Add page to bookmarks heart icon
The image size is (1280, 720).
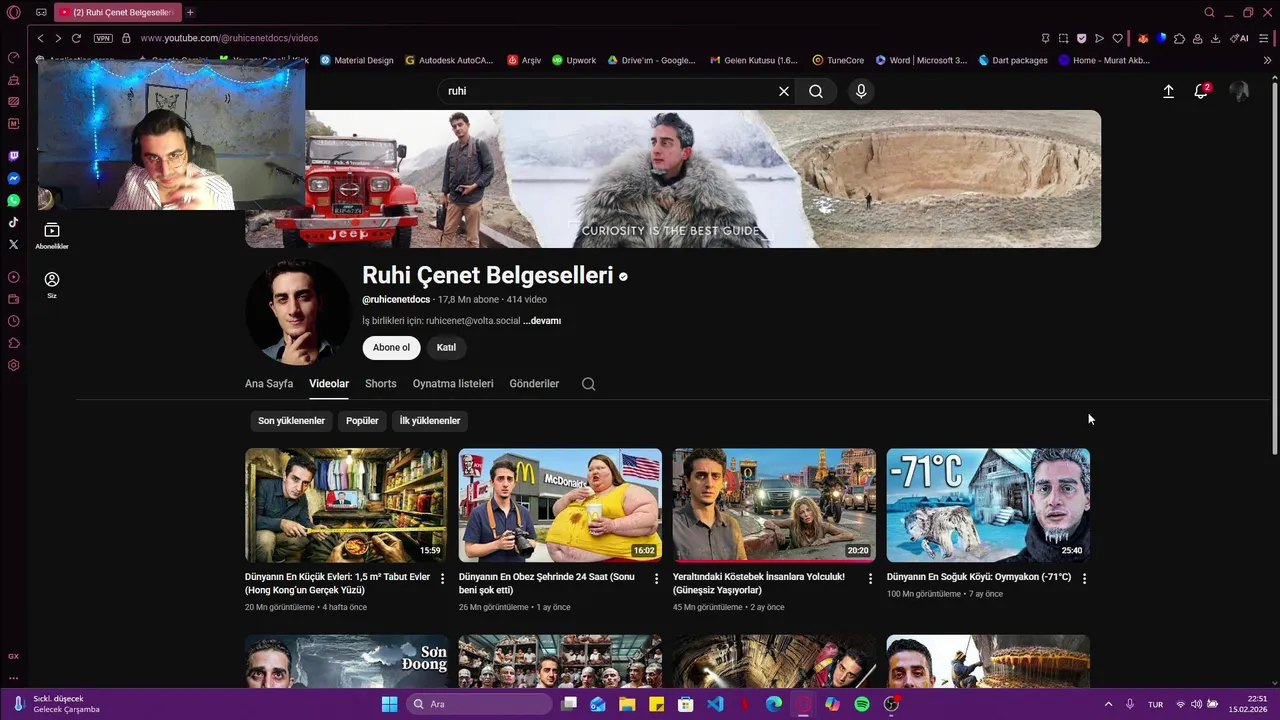click(x=1117, y=38)
